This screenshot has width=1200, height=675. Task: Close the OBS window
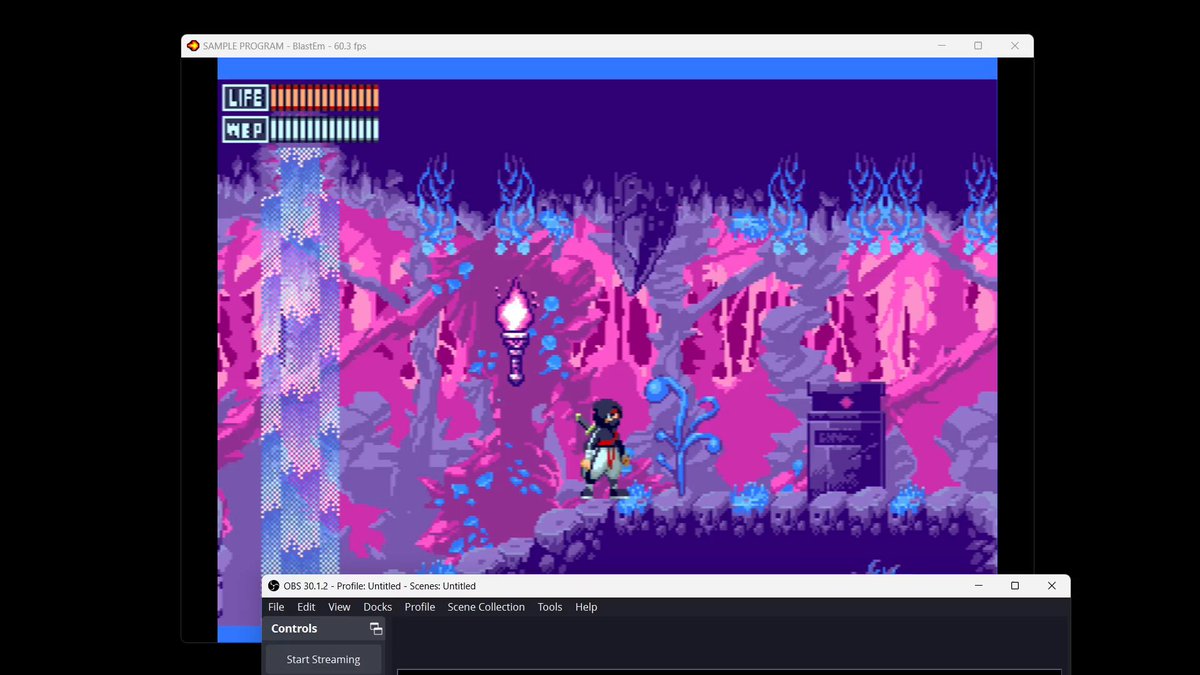point(1052,586)
